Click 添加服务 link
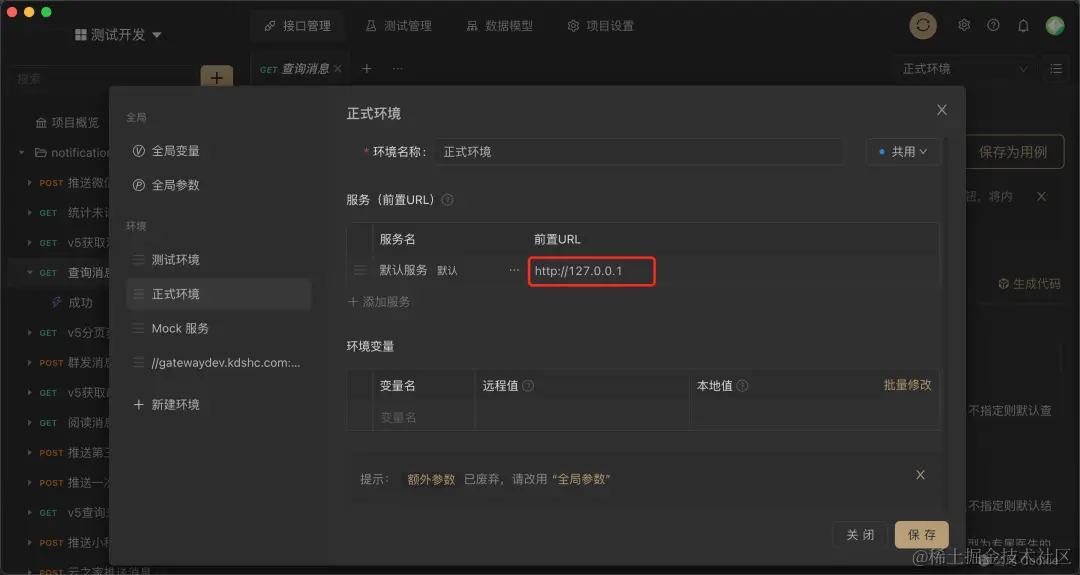The image size is (1080, 575). pos(380,302)
